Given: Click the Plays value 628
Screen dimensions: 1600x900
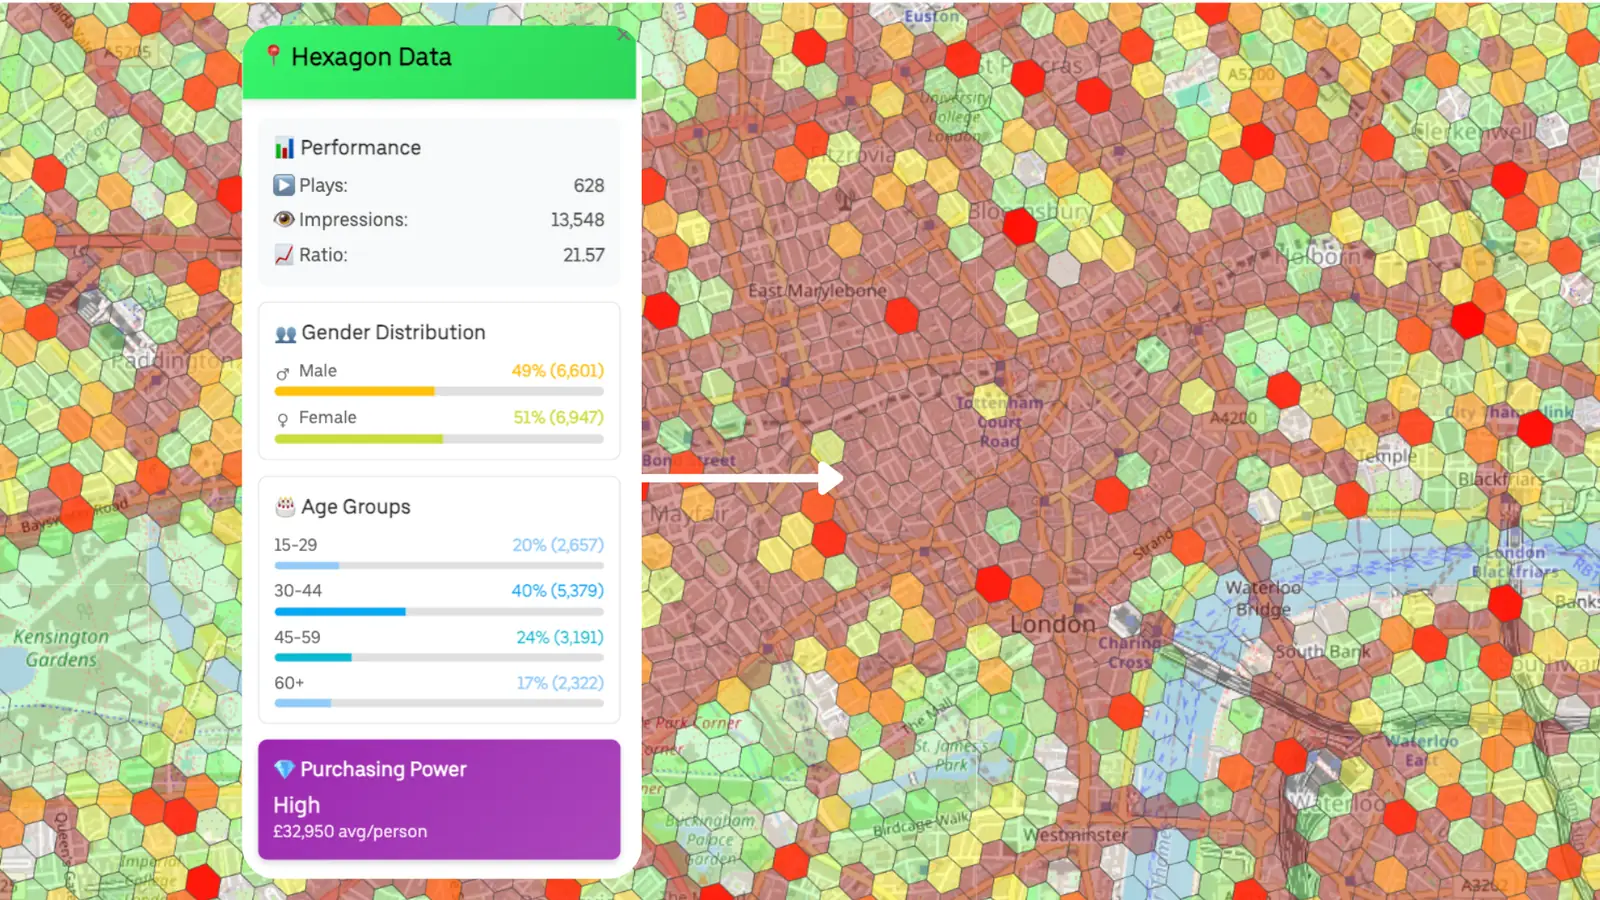Looking at the screenshot, I should pyautogui.click(x=588, y=185).
